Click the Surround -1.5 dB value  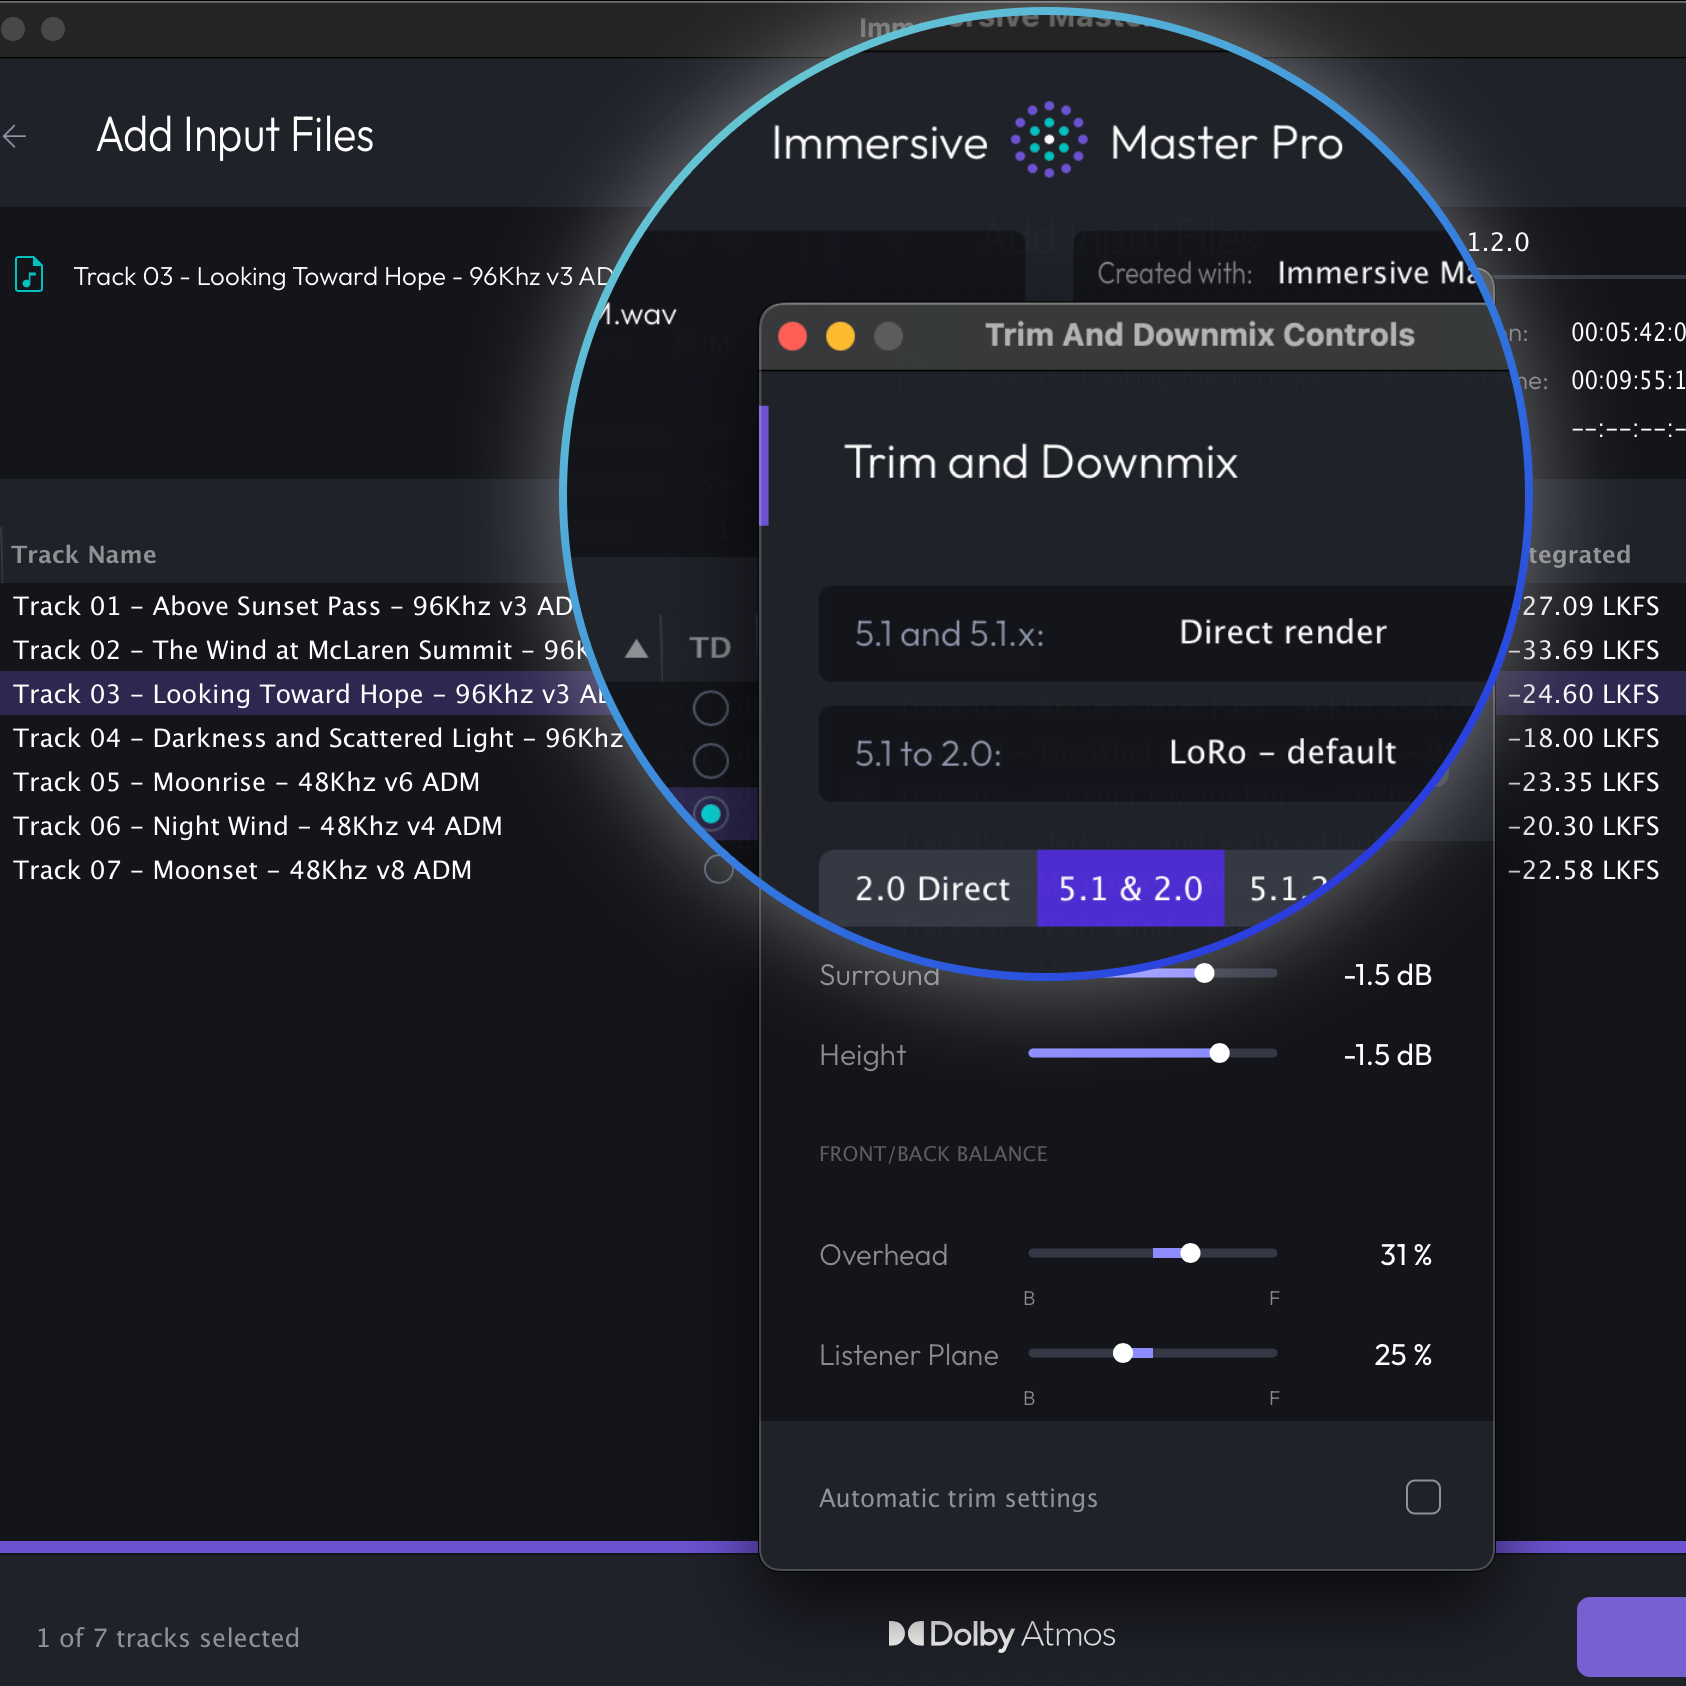pyautogui.click(x=1387, y=975)
